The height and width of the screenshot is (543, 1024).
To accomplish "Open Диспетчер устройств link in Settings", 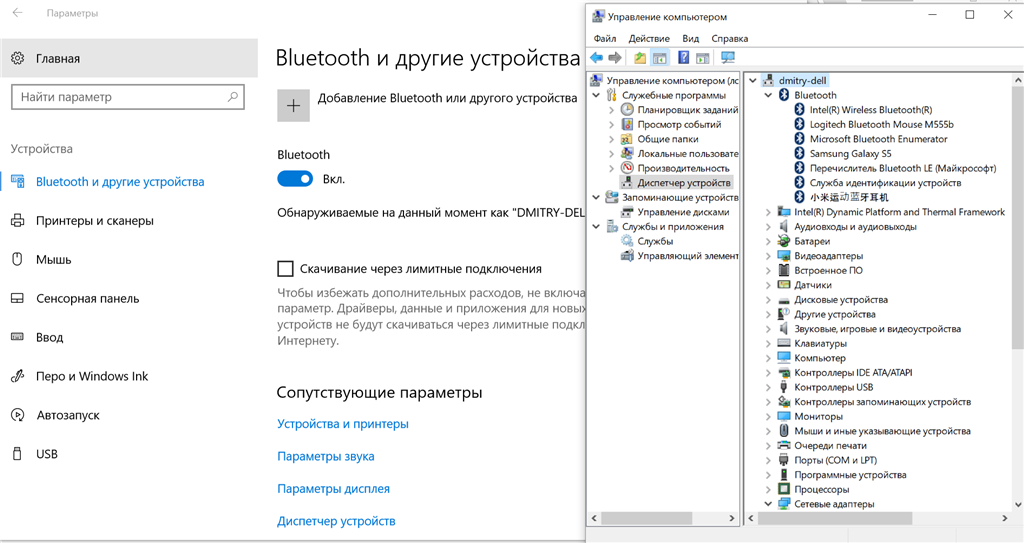I will point(336,521).
